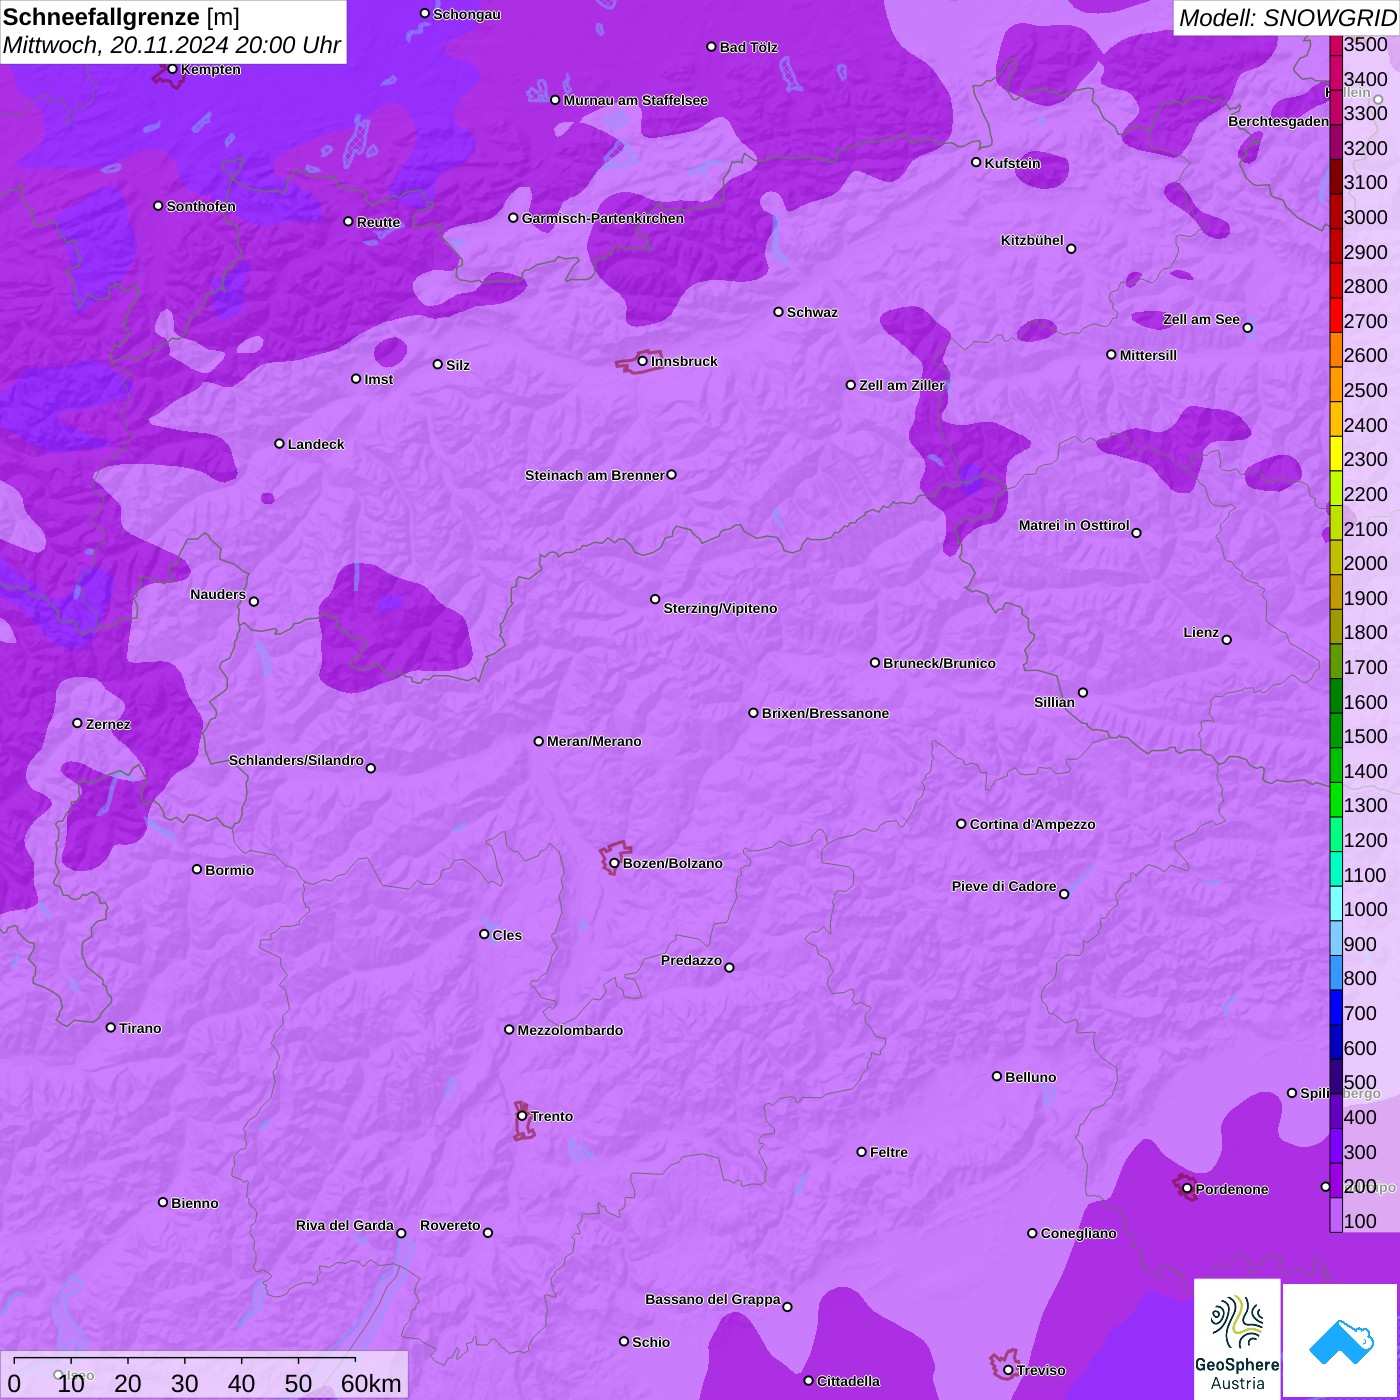The height and width of the screenshot is (1400, 1400).
Task: Click the blue mountain-cloud logo icon
Action: (1341, 1341)
